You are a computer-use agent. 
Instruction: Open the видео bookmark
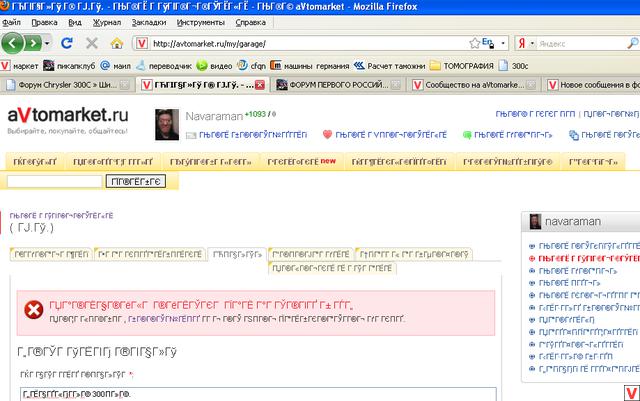214,66
